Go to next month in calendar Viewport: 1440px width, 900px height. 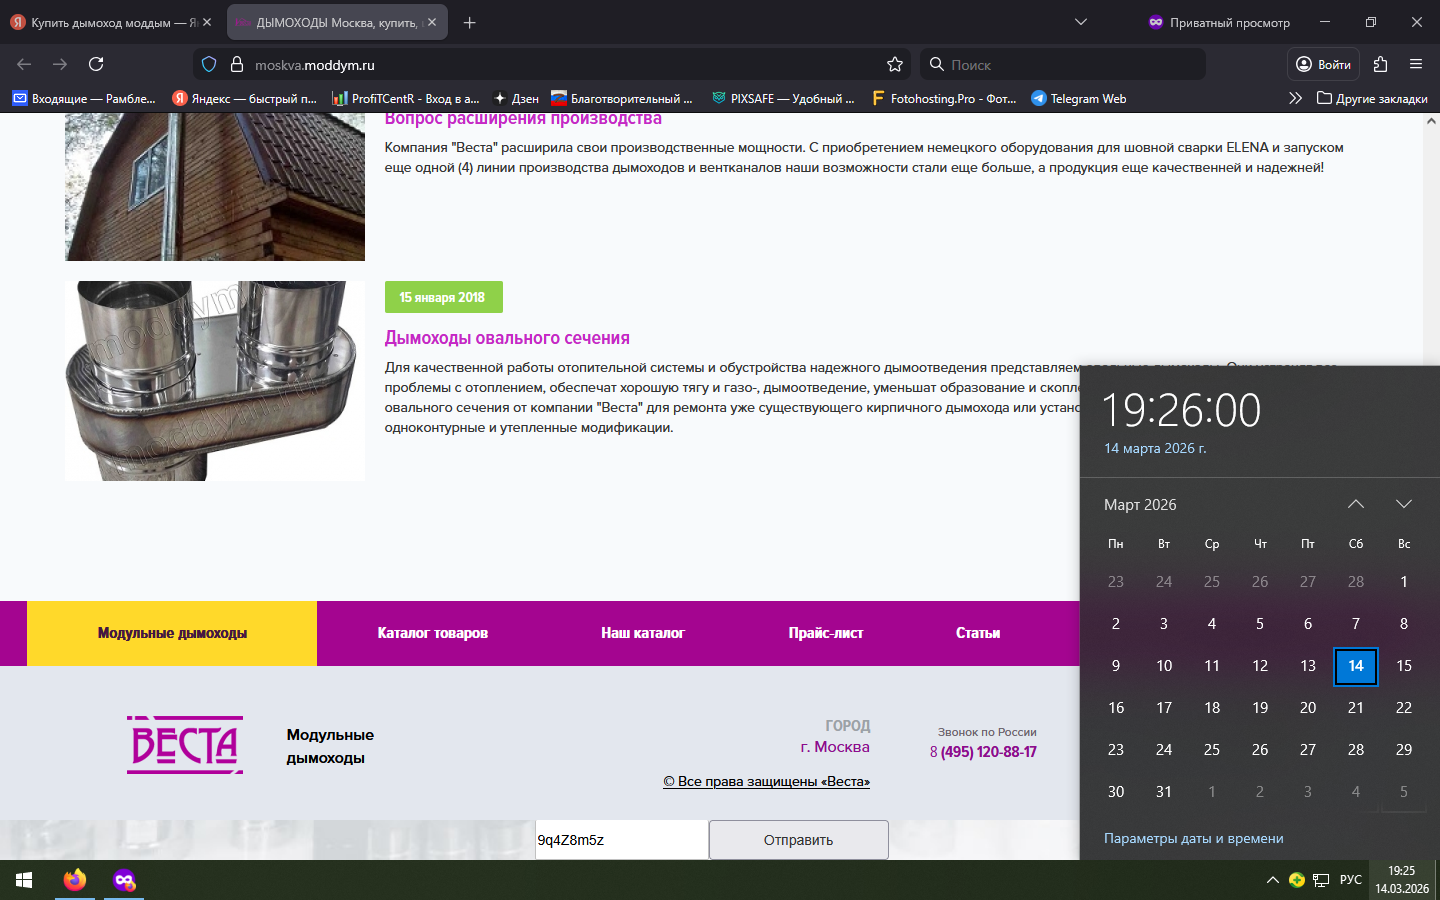tap(1403, 504)
